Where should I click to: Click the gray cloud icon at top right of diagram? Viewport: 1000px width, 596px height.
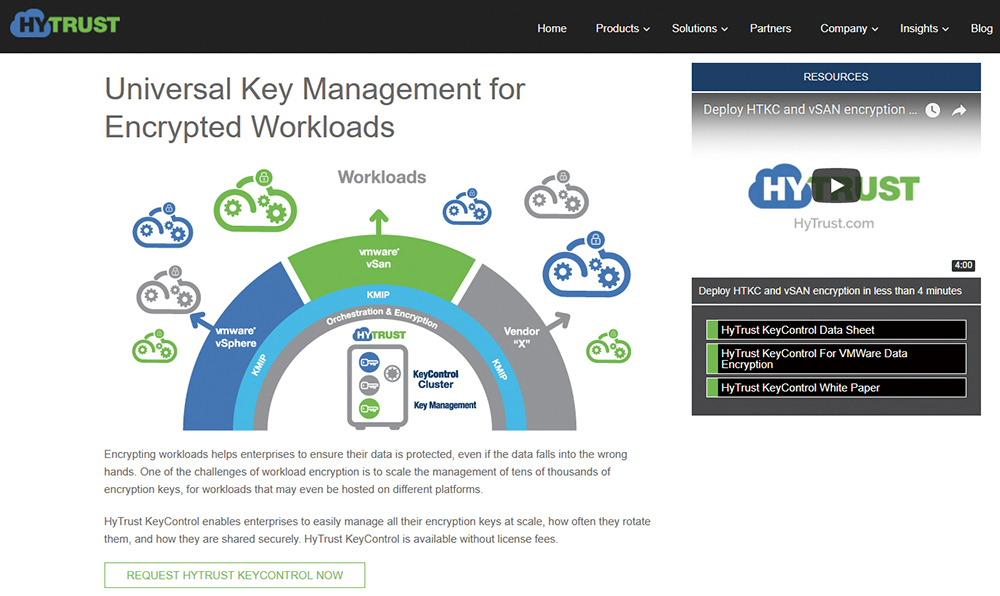(x=556, y=194)
